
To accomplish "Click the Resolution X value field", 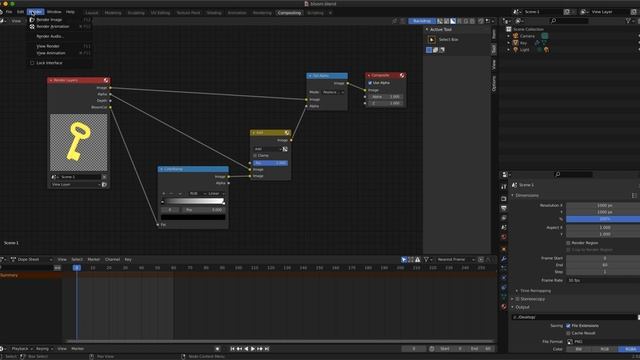I will pyautogui.click(x=603, y=205).
